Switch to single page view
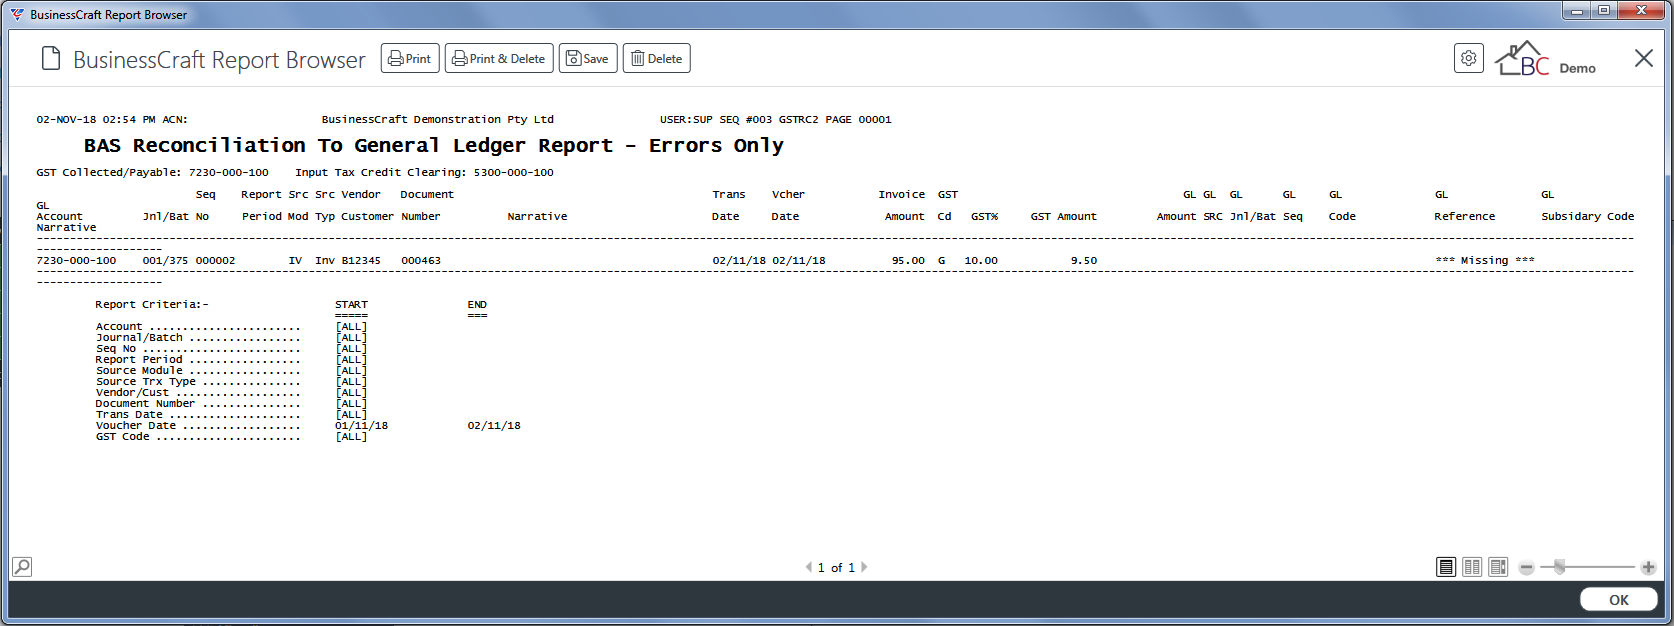The width and height of the screenshot is (1674, 626). [1446, 567]
